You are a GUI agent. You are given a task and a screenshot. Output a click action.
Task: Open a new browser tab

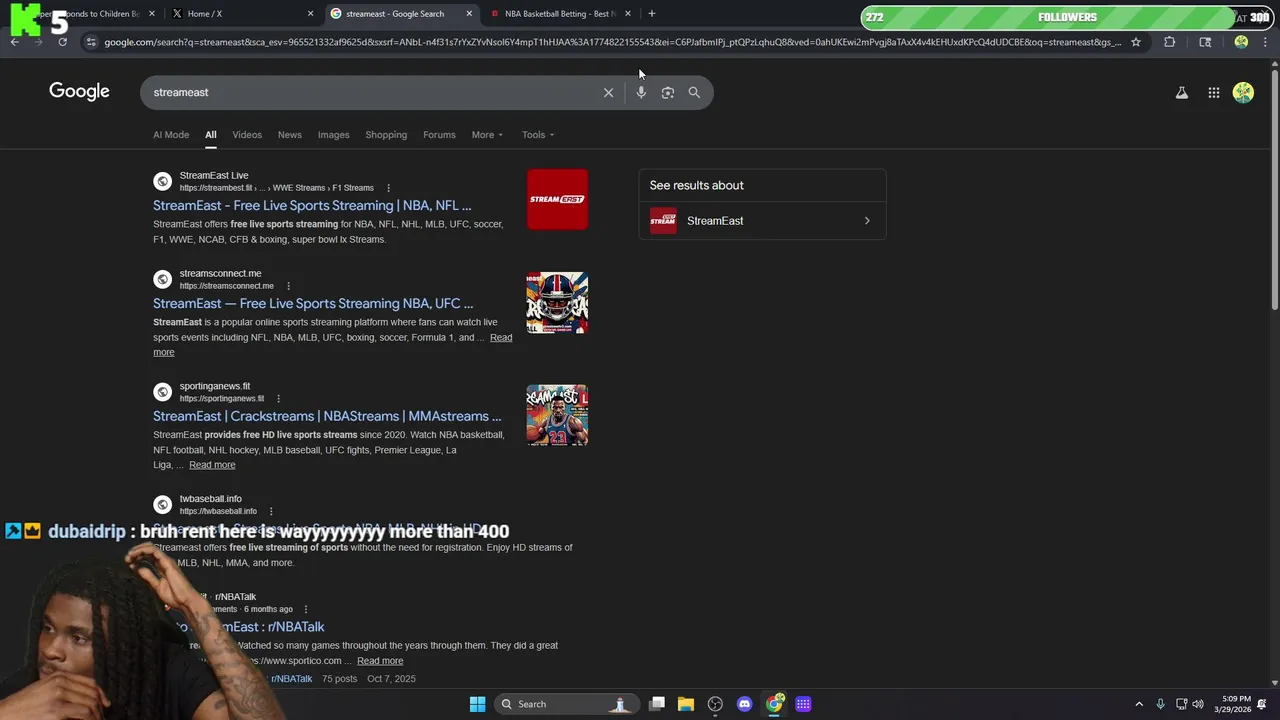pos(651,13)
